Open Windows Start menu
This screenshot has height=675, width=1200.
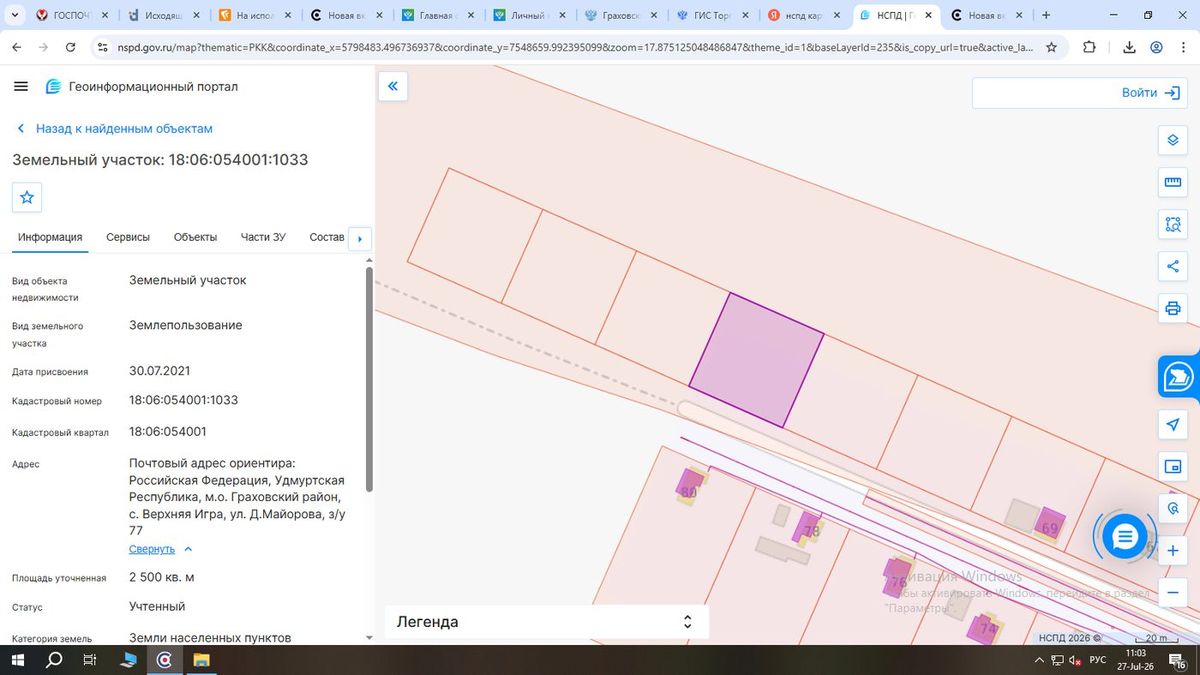[x=19, y=660]
